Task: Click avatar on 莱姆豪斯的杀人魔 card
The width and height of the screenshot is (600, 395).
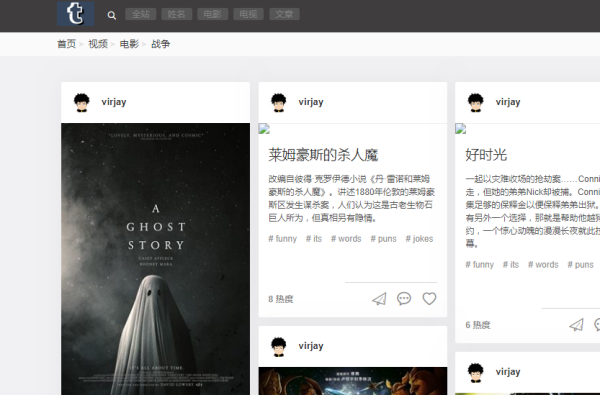Action: 279,103
